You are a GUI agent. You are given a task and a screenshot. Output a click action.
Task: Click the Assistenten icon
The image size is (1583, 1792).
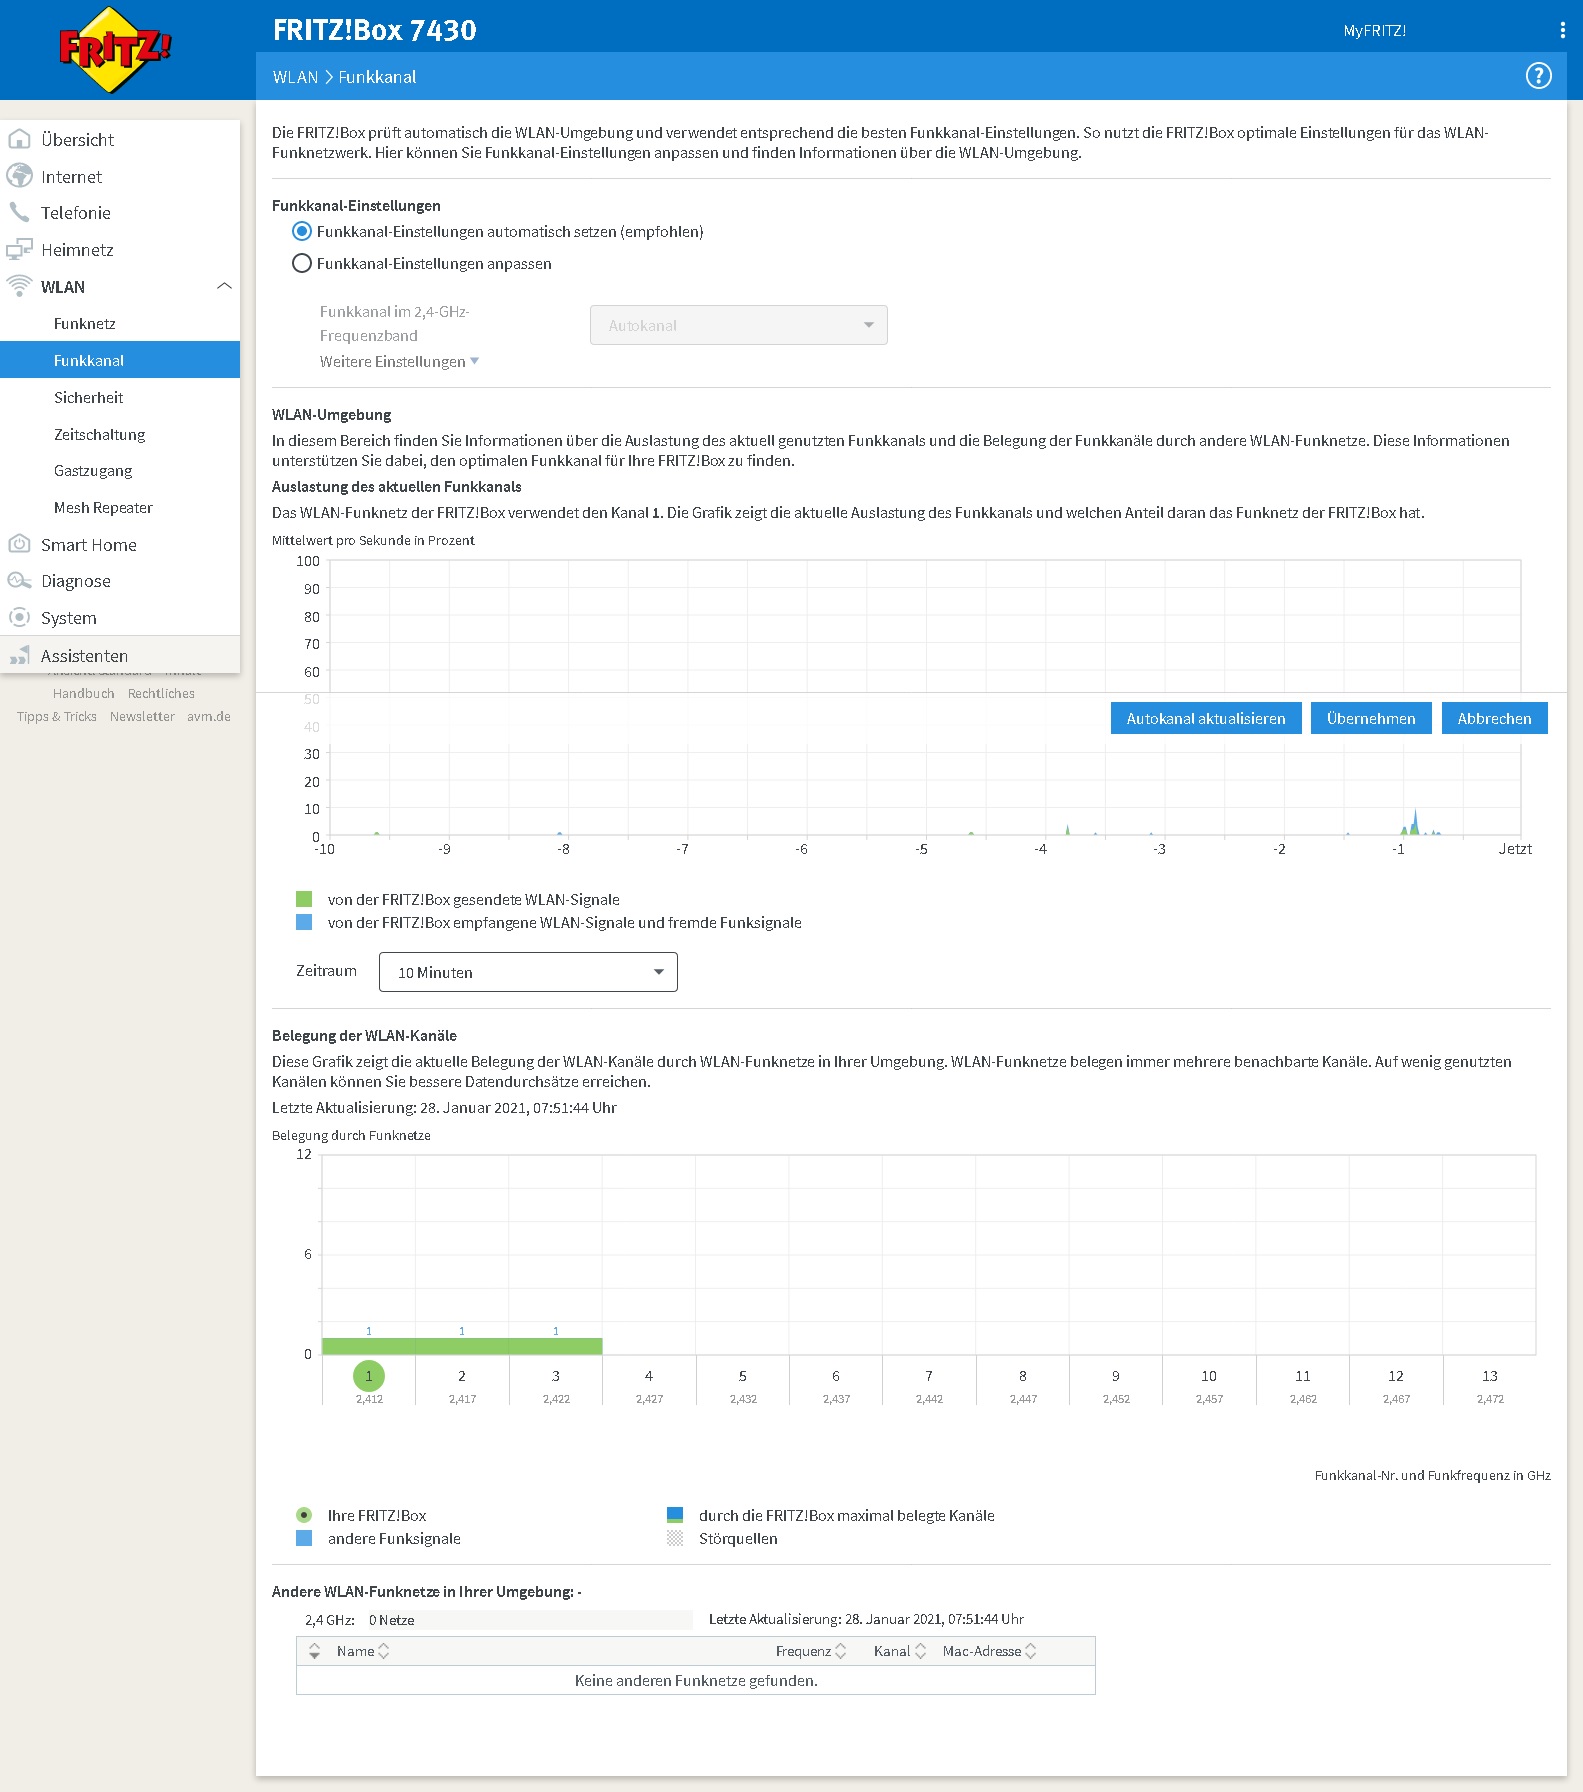click(x=19, y=655)
